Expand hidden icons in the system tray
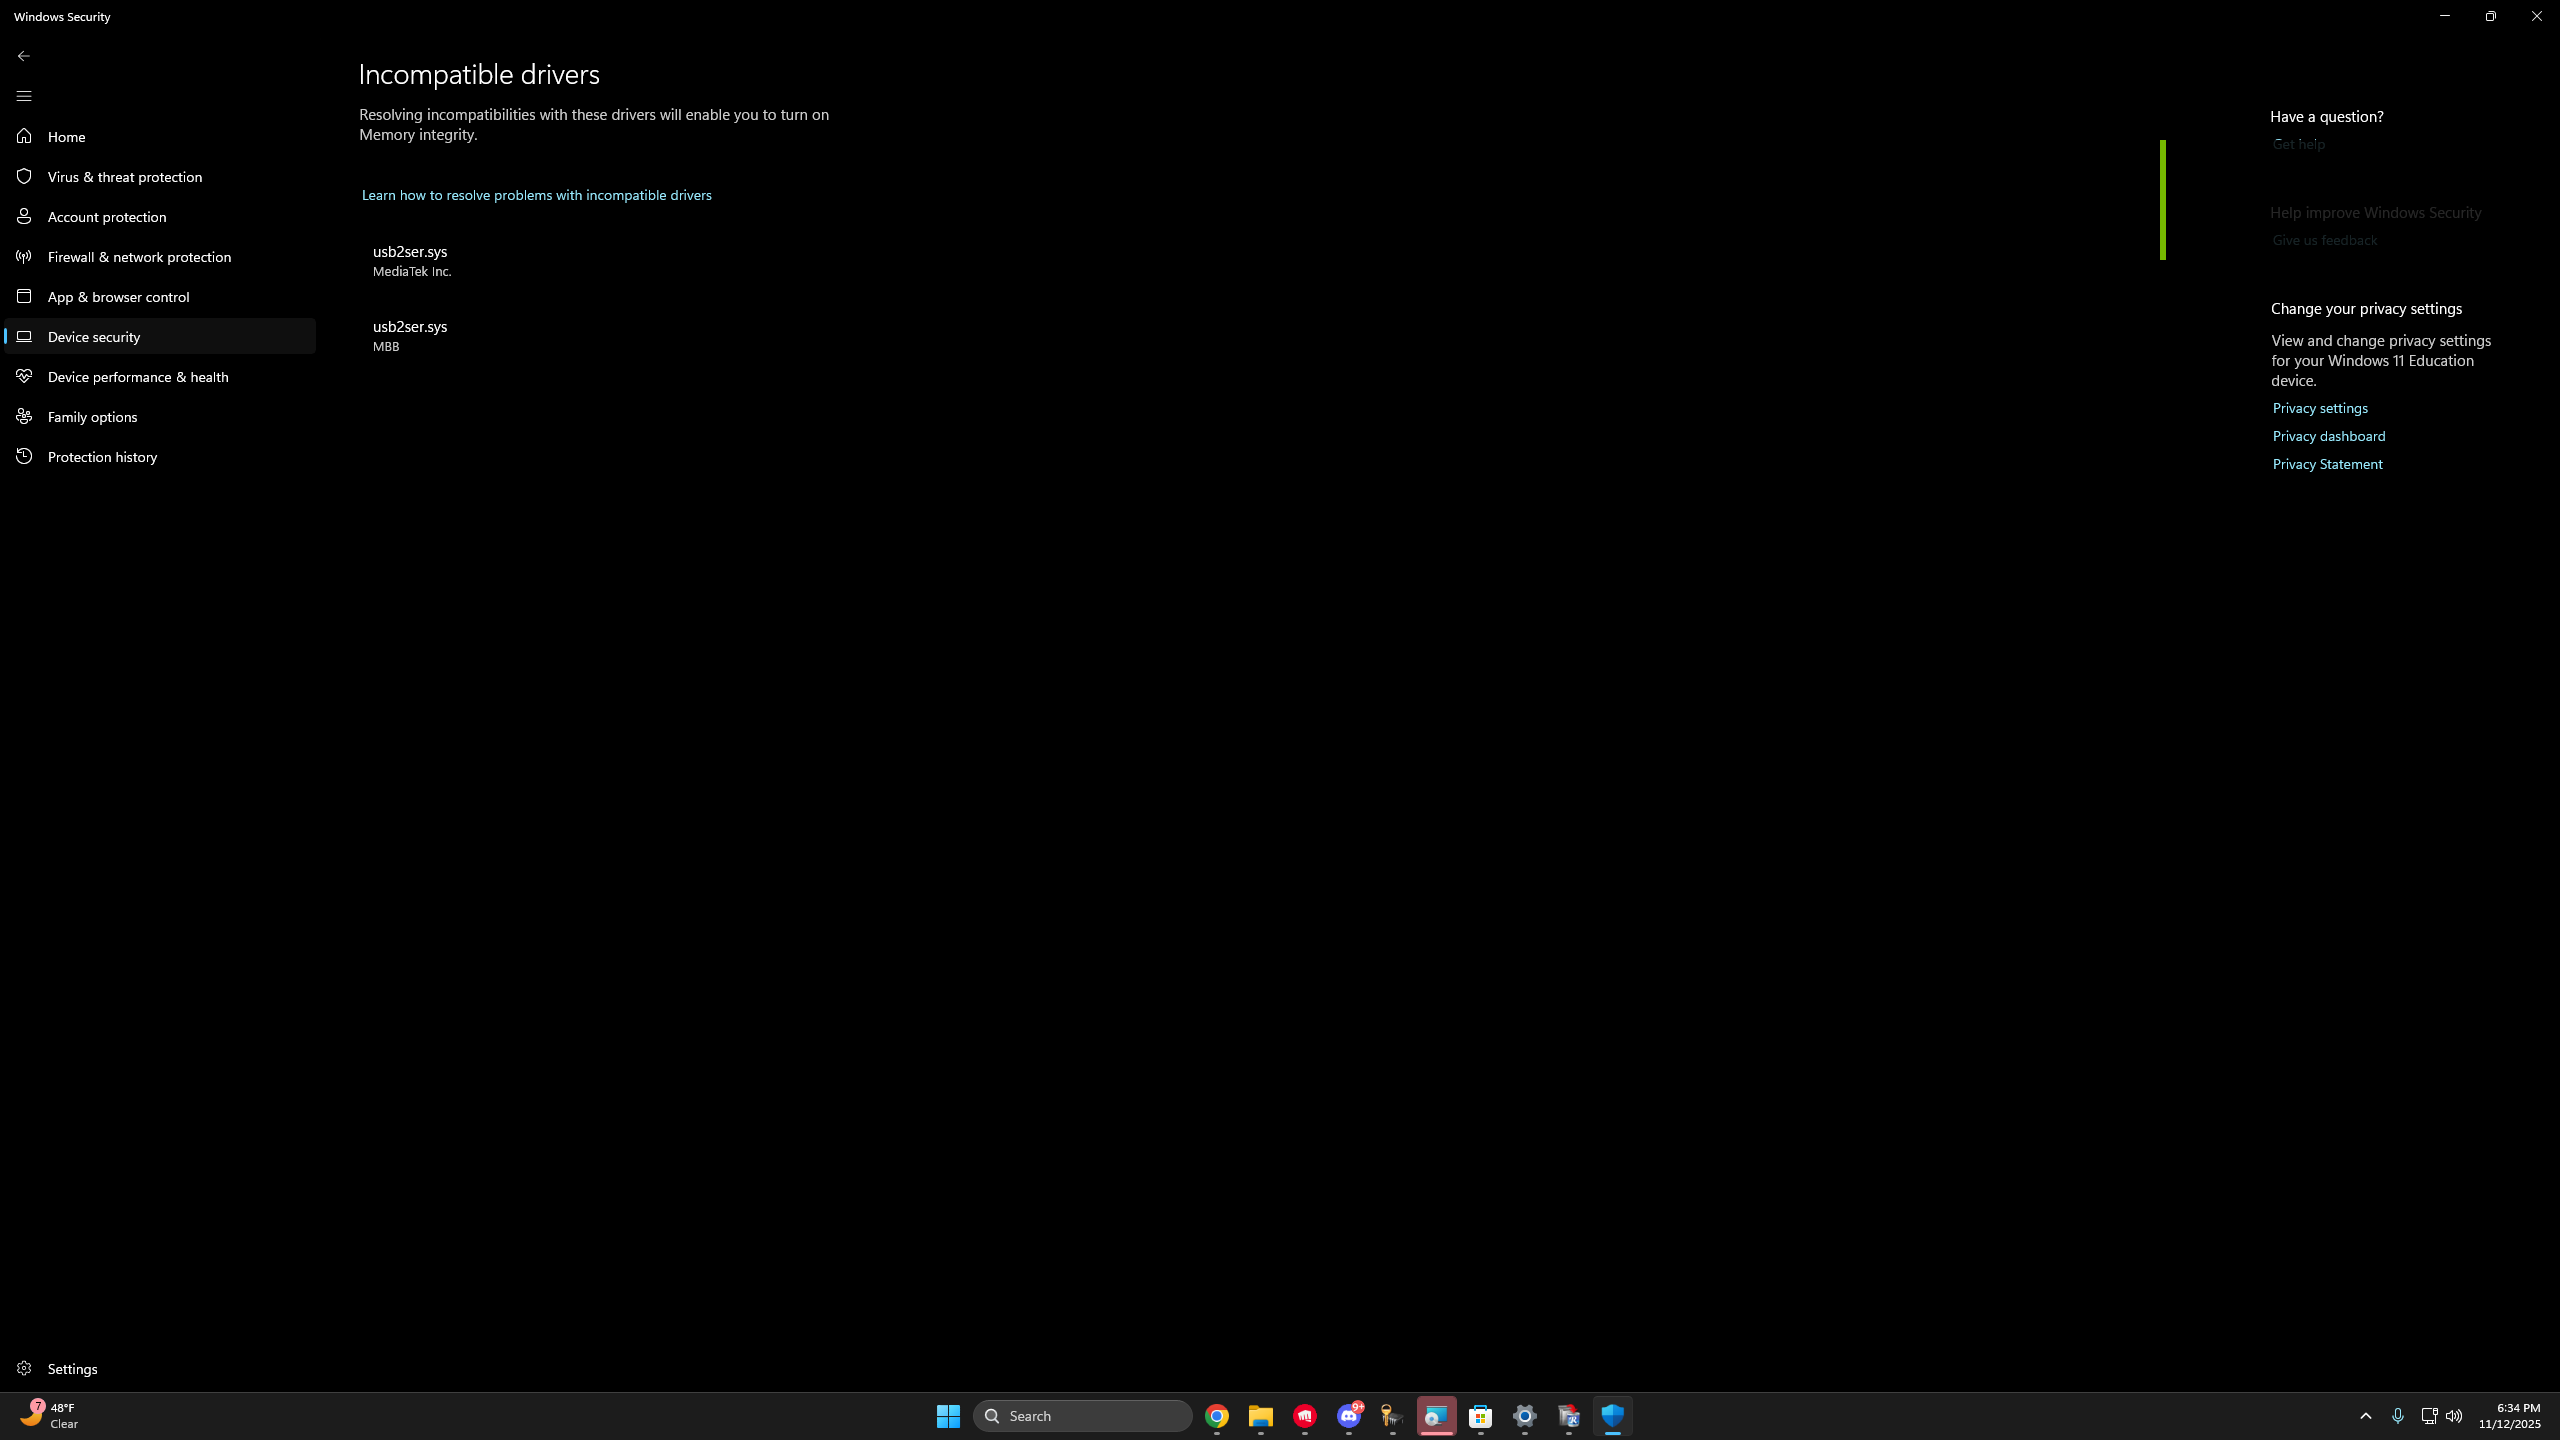 (x=2366, y=1416)
